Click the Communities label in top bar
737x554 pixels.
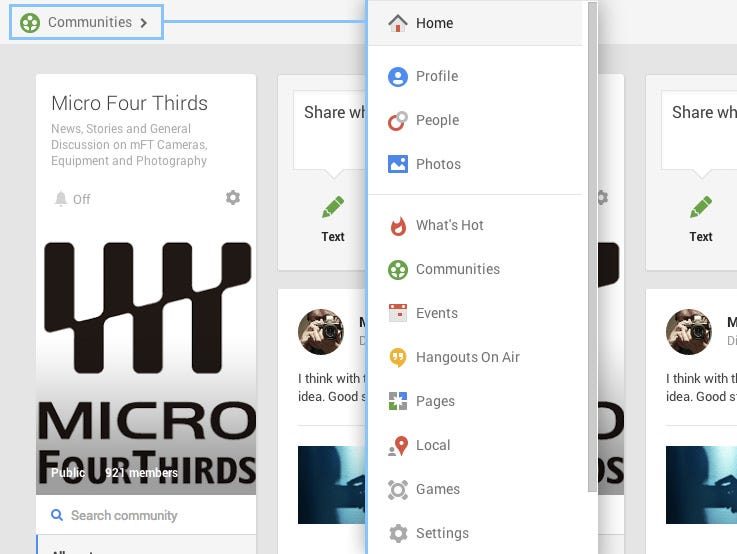[x=90, y=22]
